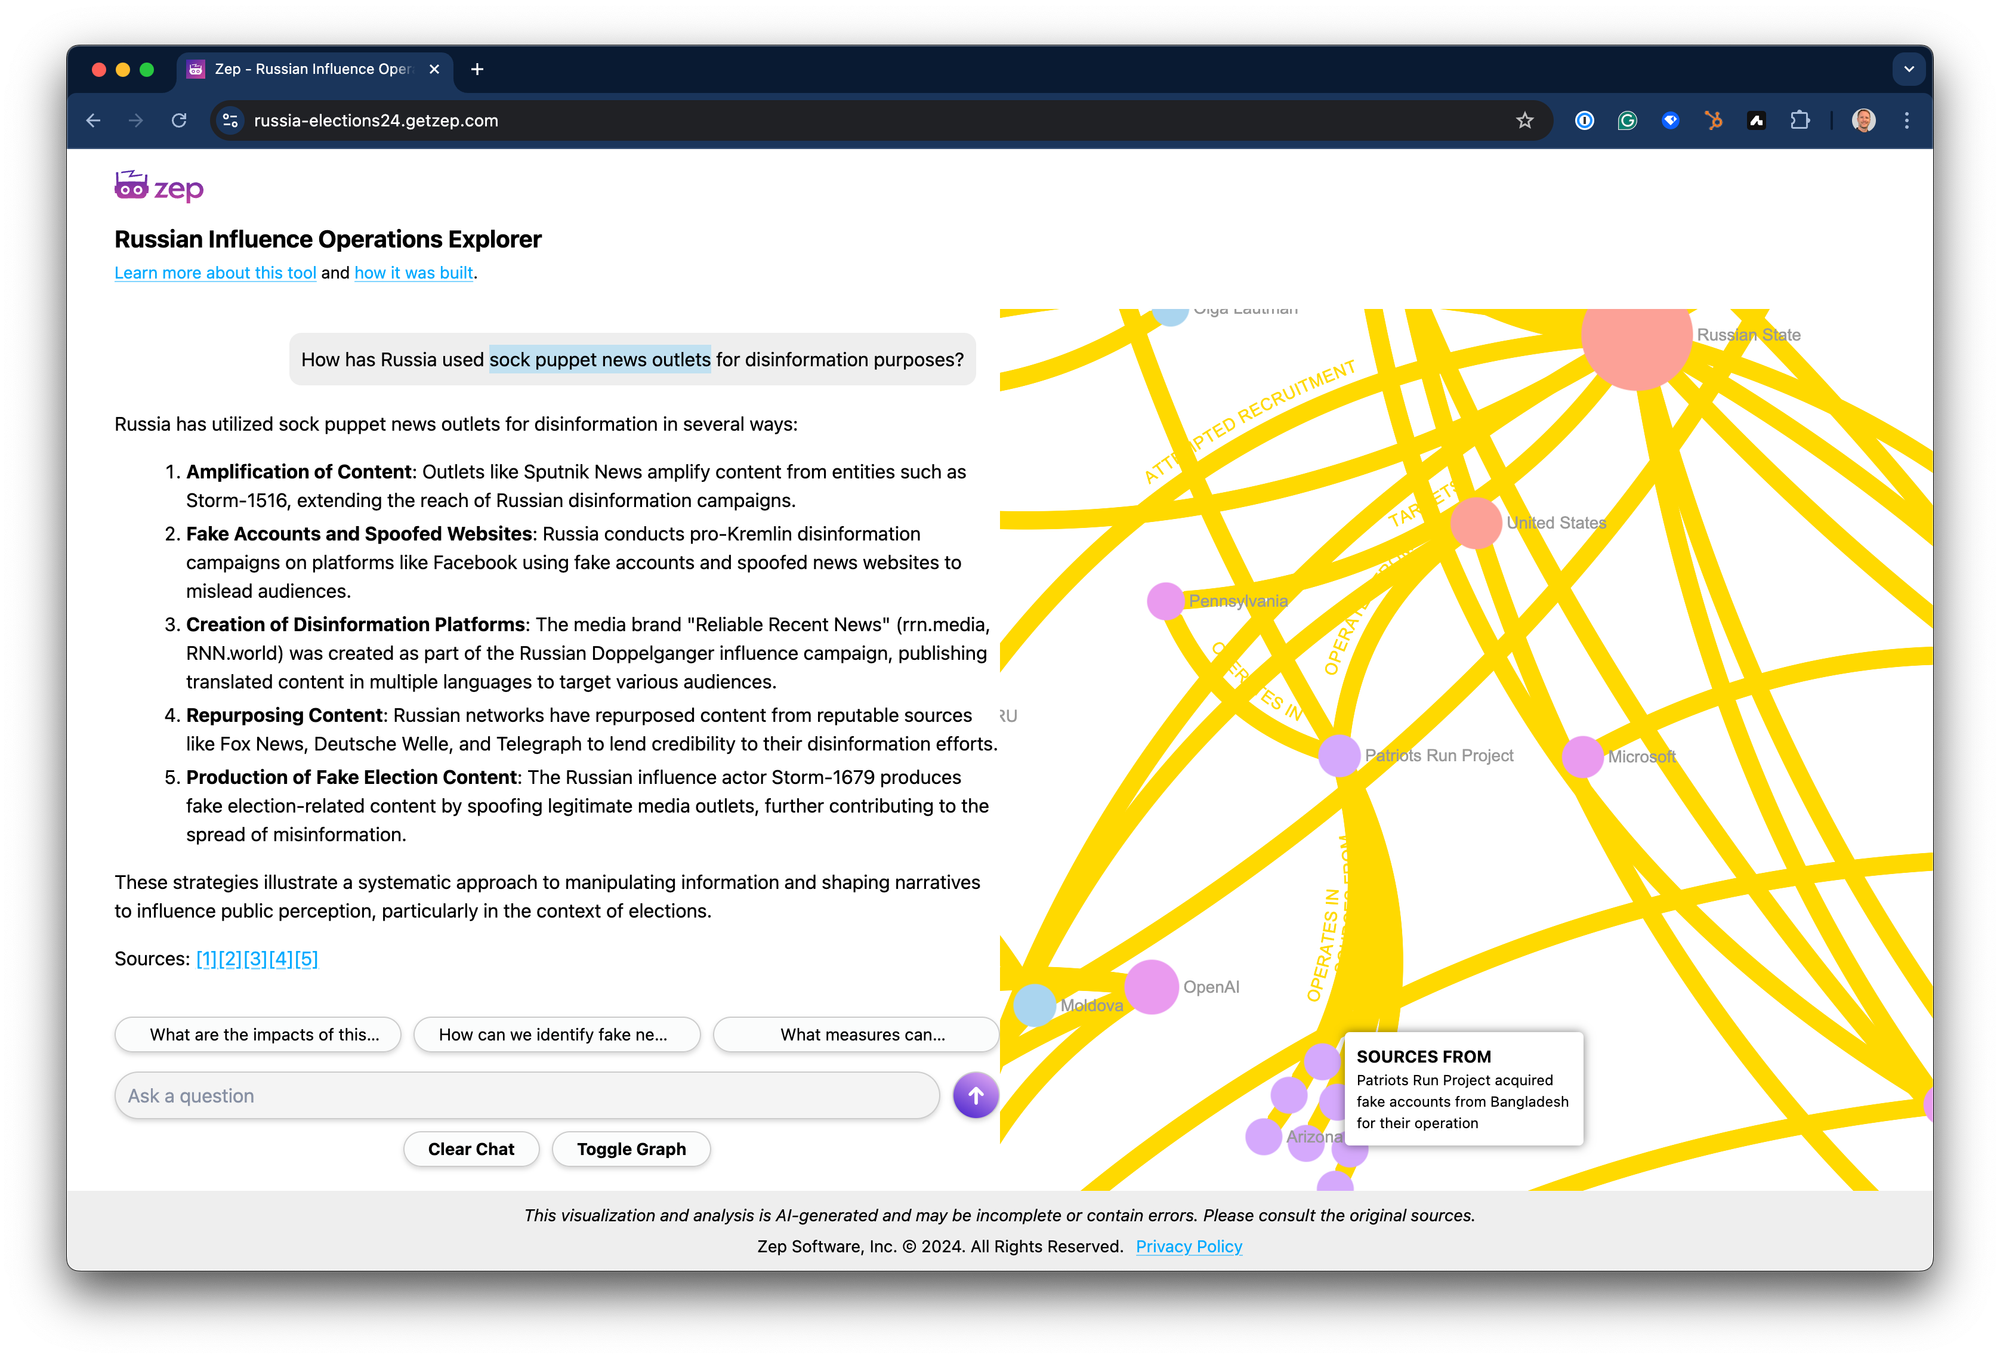The height and width of the screenshot is (1359, 2000).
Task: Click the Zep logo icon
Action: (x=131, y=186)
